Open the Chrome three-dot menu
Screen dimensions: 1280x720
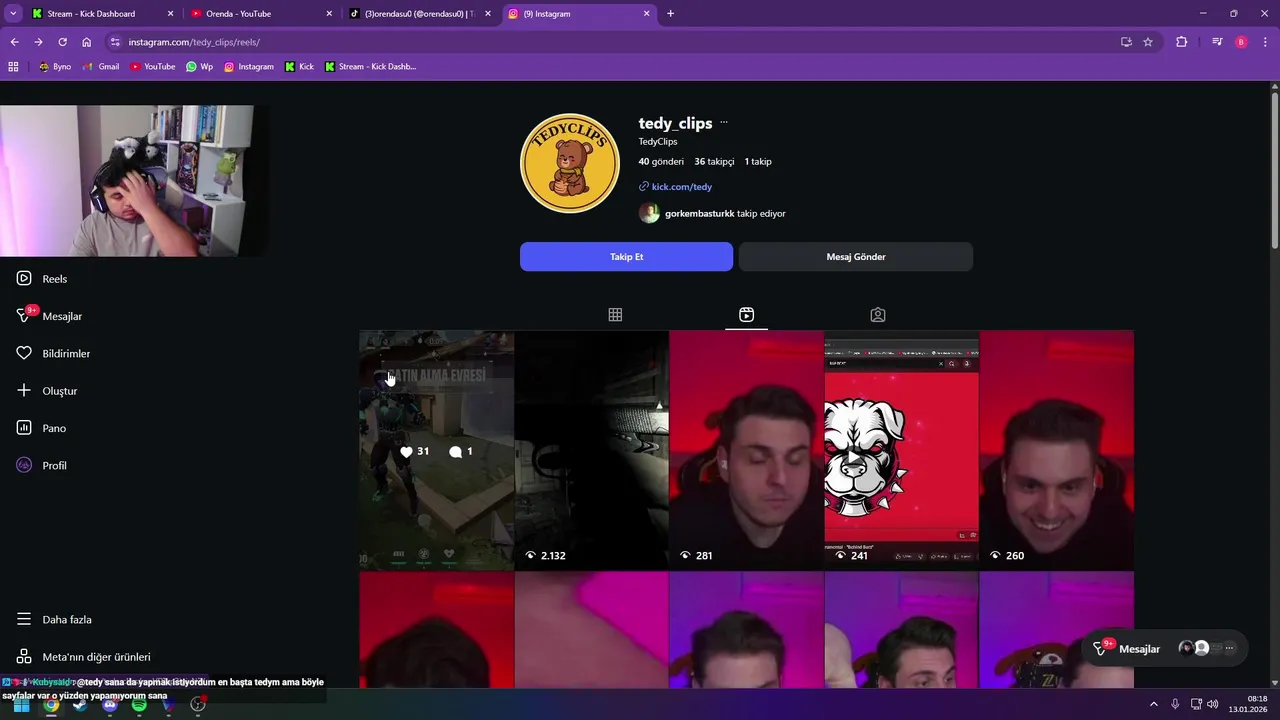(x=1265, y=42)
